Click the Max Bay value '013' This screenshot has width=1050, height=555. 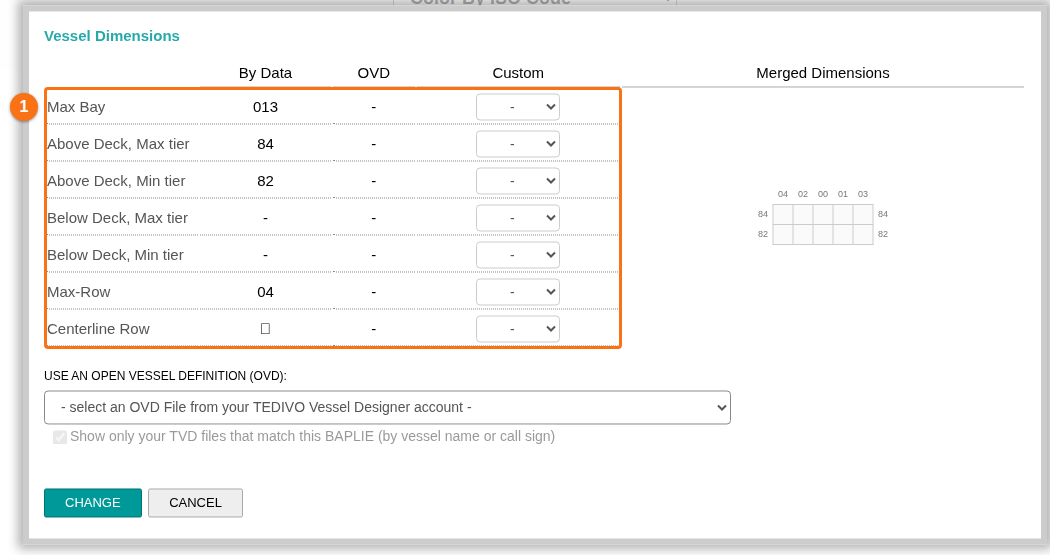click(265, 107)
